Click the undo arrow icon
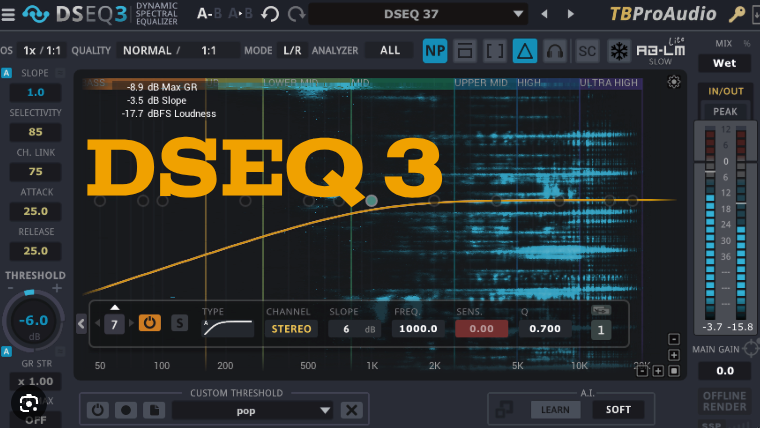The height and width of the screenshot is (428, 760). (x=270, y=14)
